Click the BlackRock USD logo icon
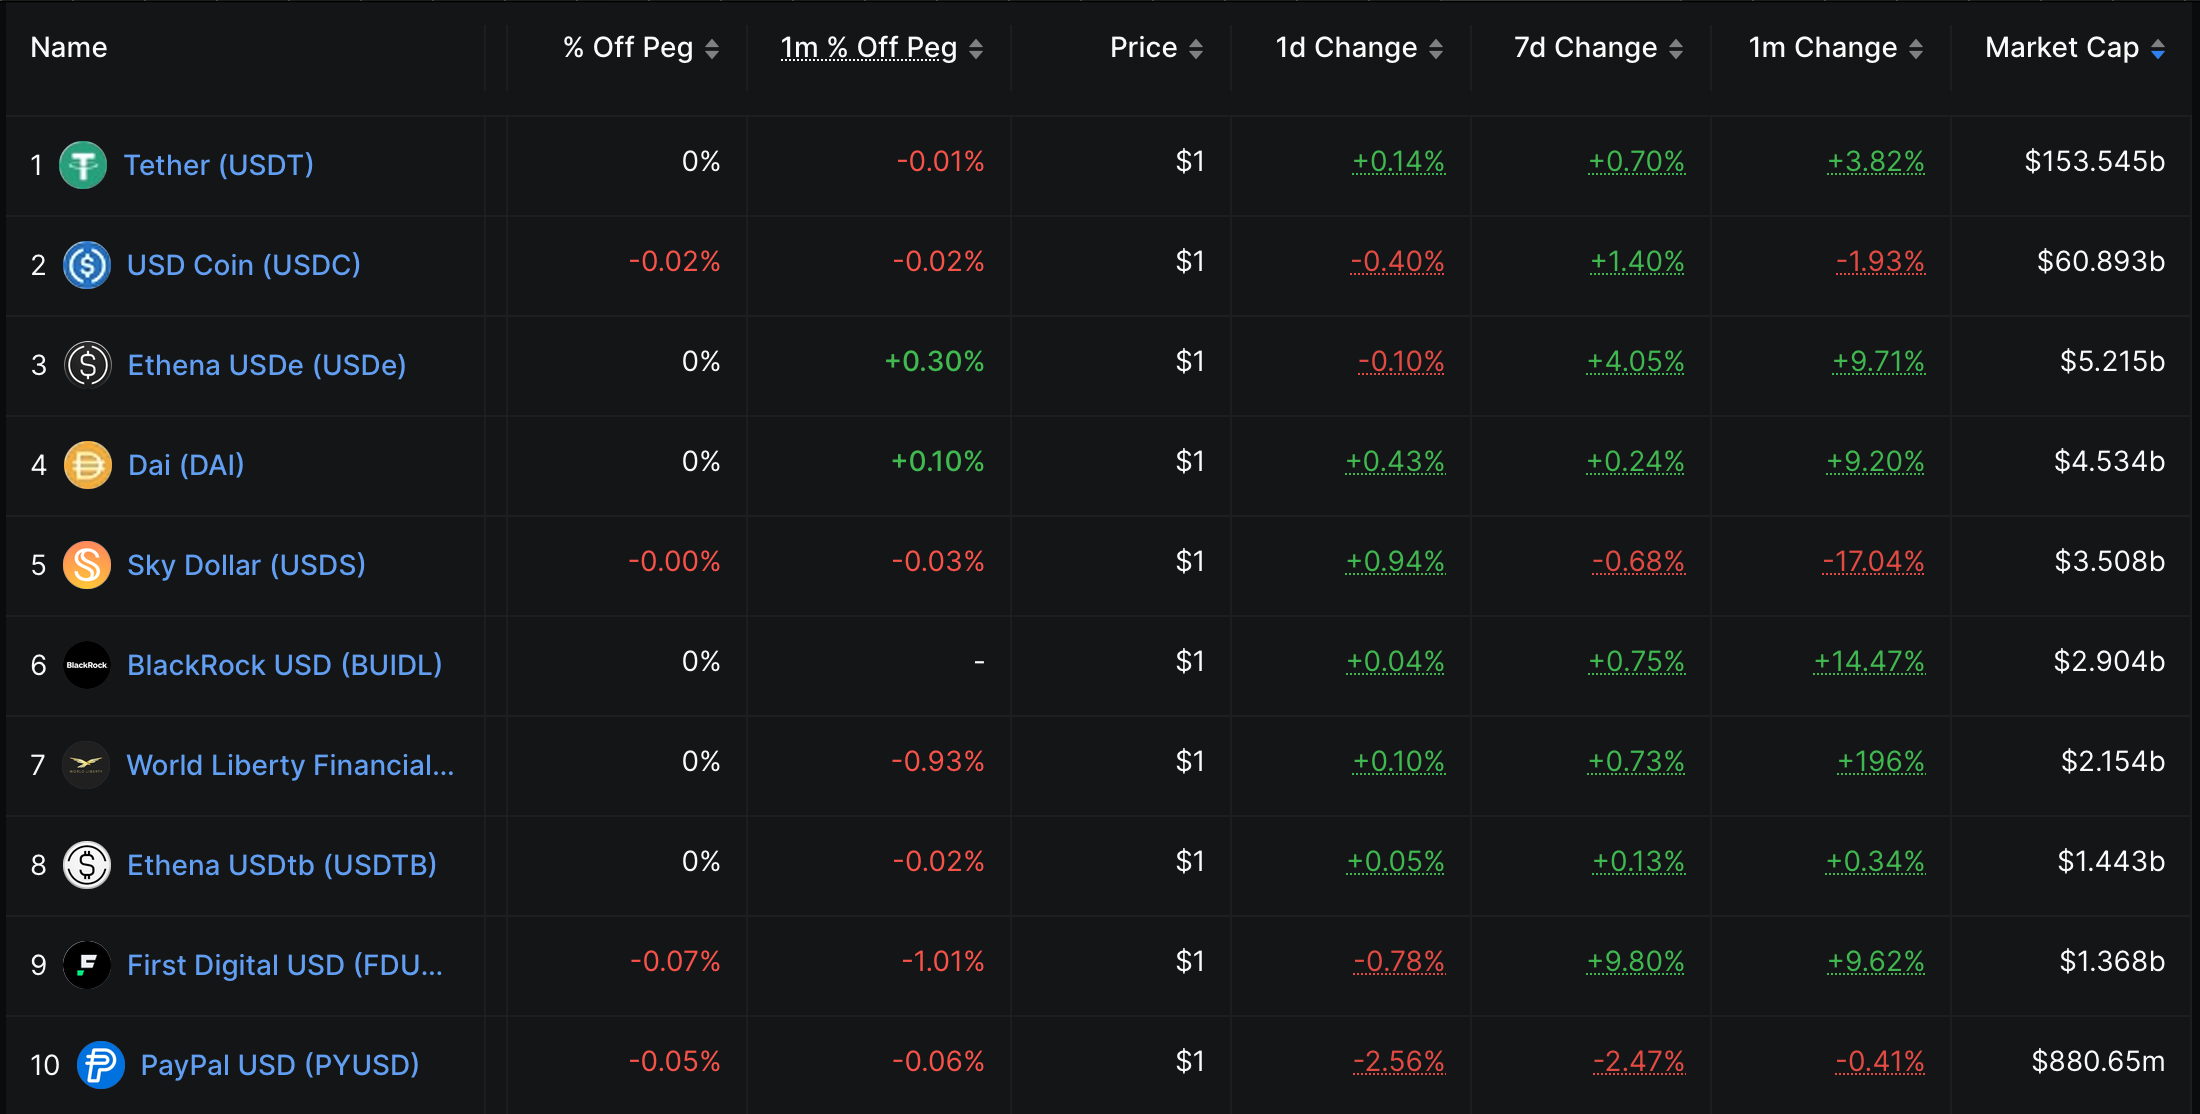Screen dimensions: 2200x1114 click(x=87, y=665)
